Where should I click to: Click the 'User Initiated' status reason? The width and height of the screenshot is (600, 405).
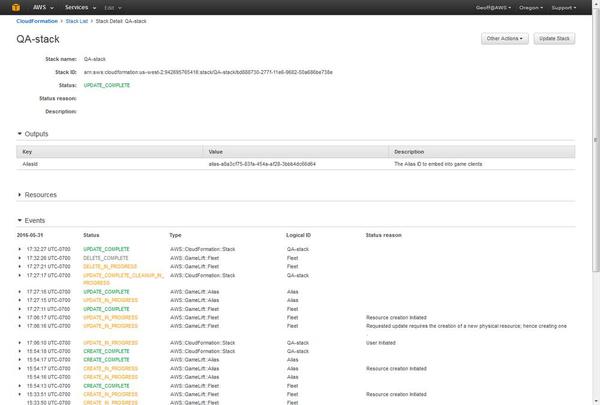[x=381, y=343]
